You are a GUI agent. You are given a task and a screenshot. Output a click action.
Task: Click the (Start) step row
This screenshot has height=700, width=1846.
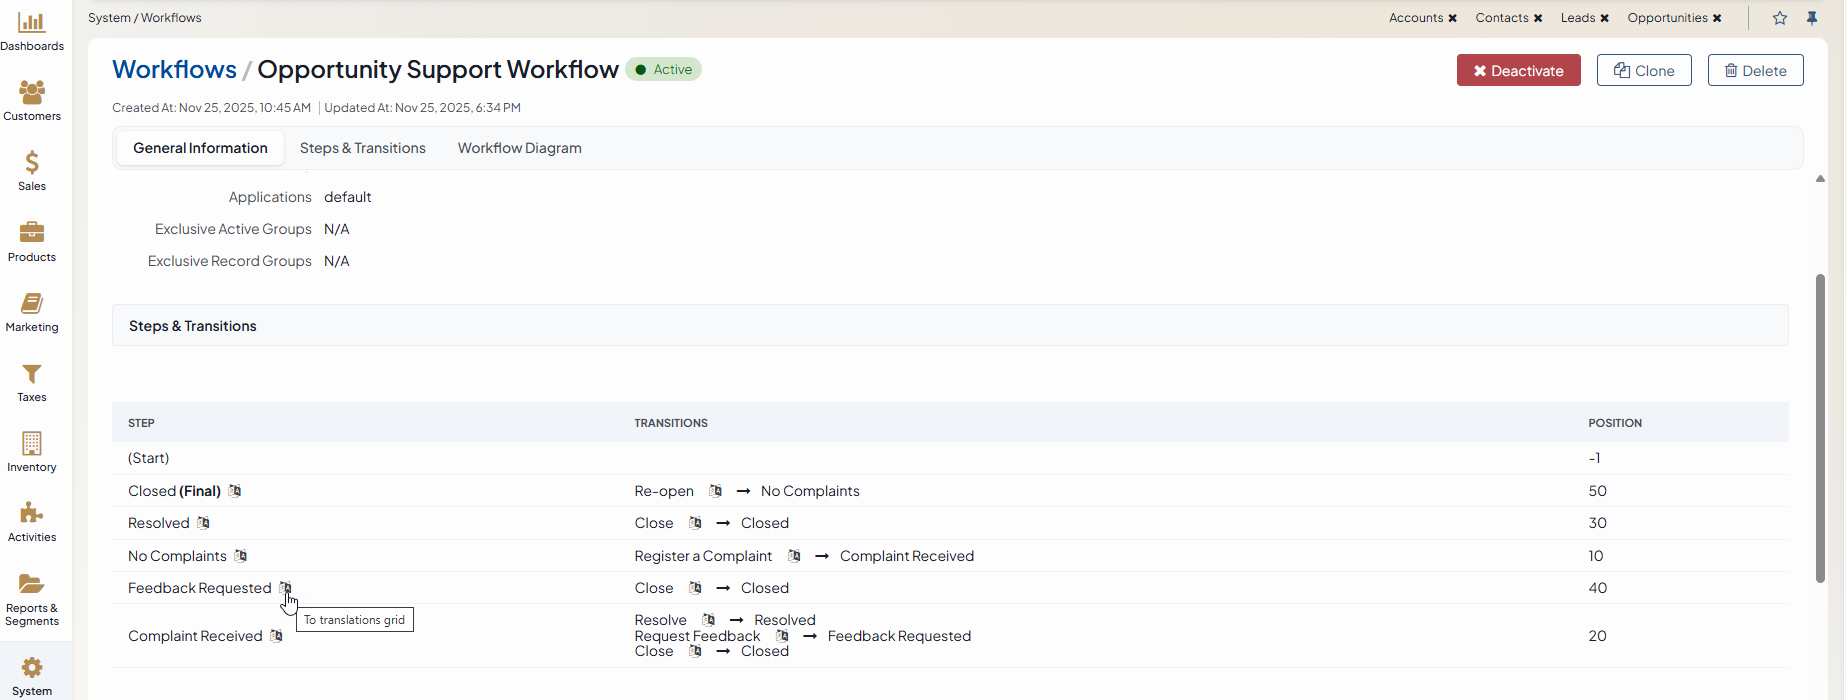[x=950, y=458]
